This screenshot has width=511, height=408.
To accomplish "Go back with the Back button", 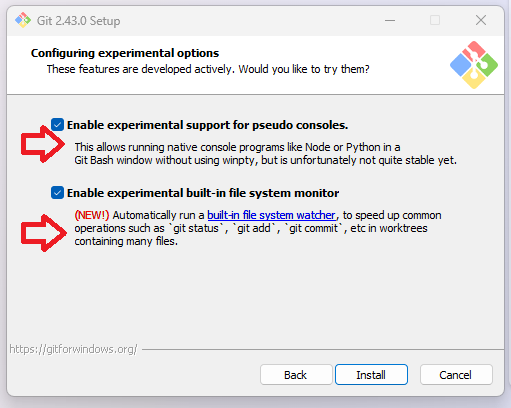I will [296, 375].
